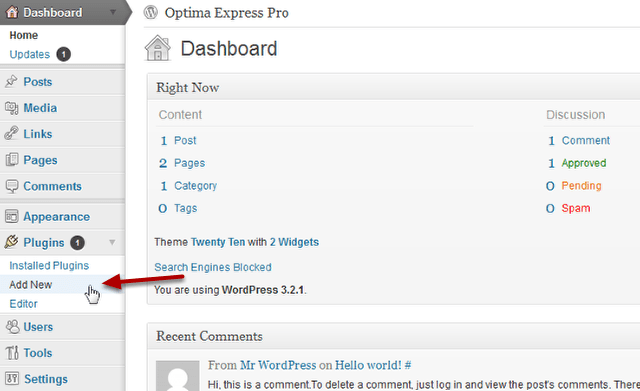Select Home under Dashboard

[24, 36]
